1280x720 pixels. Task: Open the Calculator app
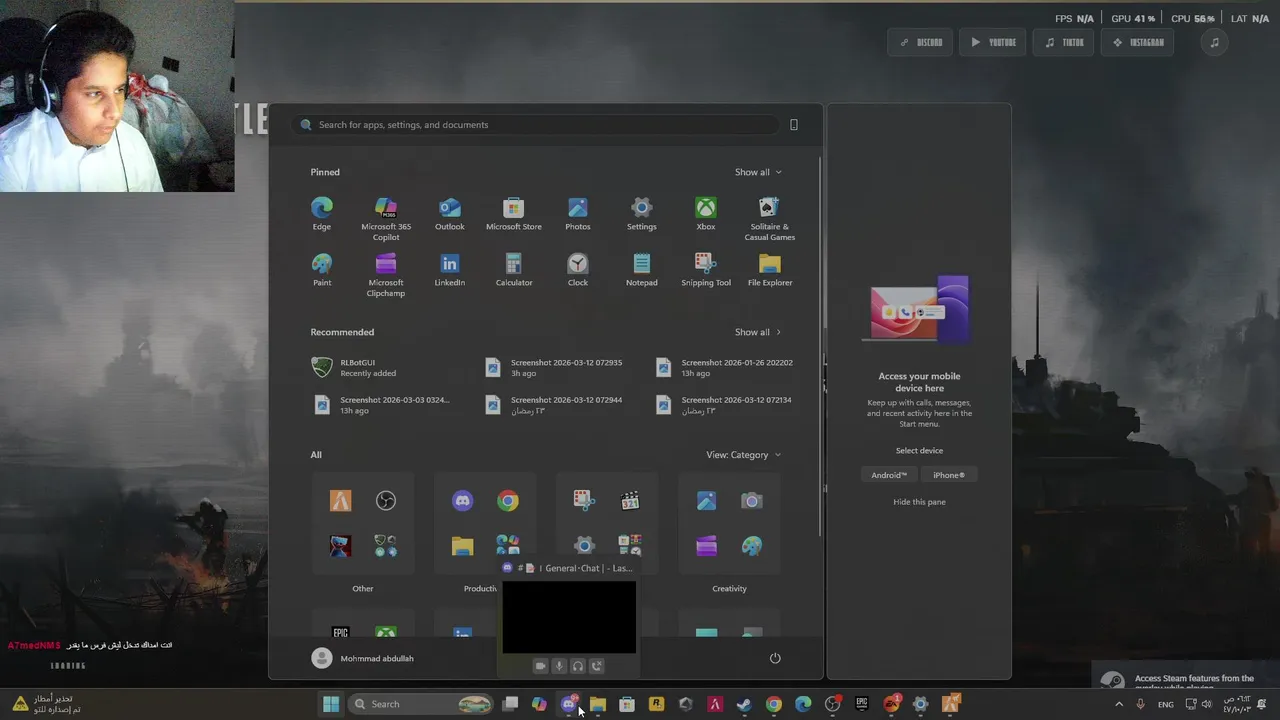pos(513,270)
